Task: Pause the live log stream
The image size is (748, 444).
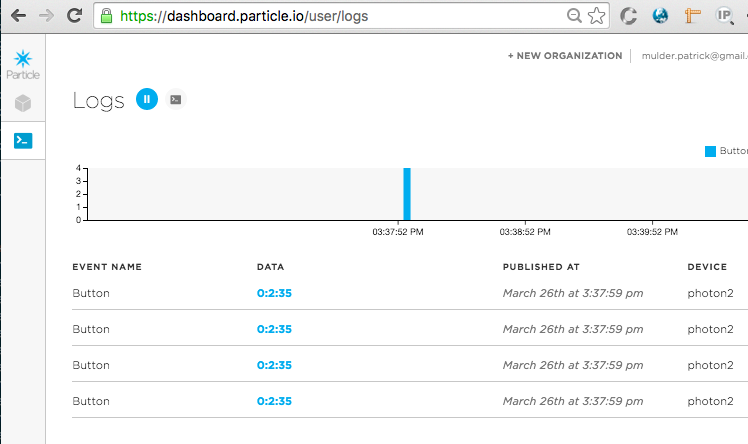Action: coord(147,99)
